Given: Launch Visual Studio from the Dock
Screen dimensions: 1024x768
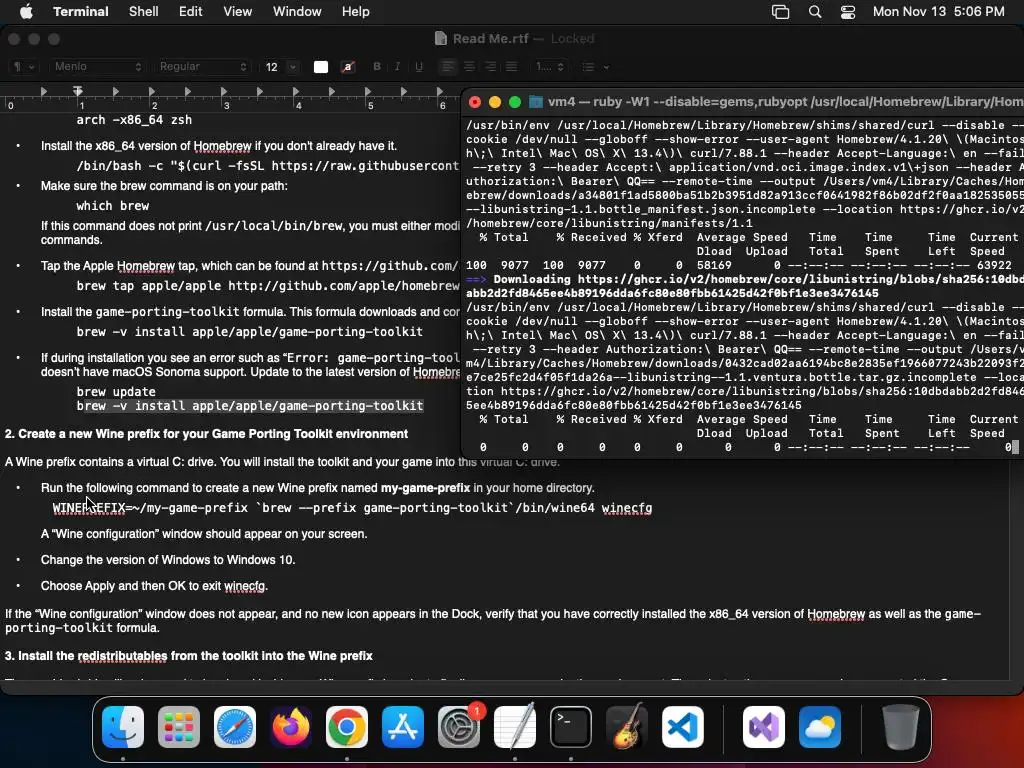Looking at the screenshot, I should tap(764, 727).
